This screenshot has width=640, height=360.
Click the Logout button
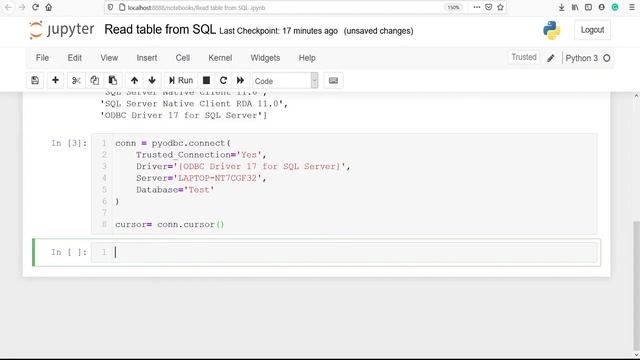click(592, 30)
